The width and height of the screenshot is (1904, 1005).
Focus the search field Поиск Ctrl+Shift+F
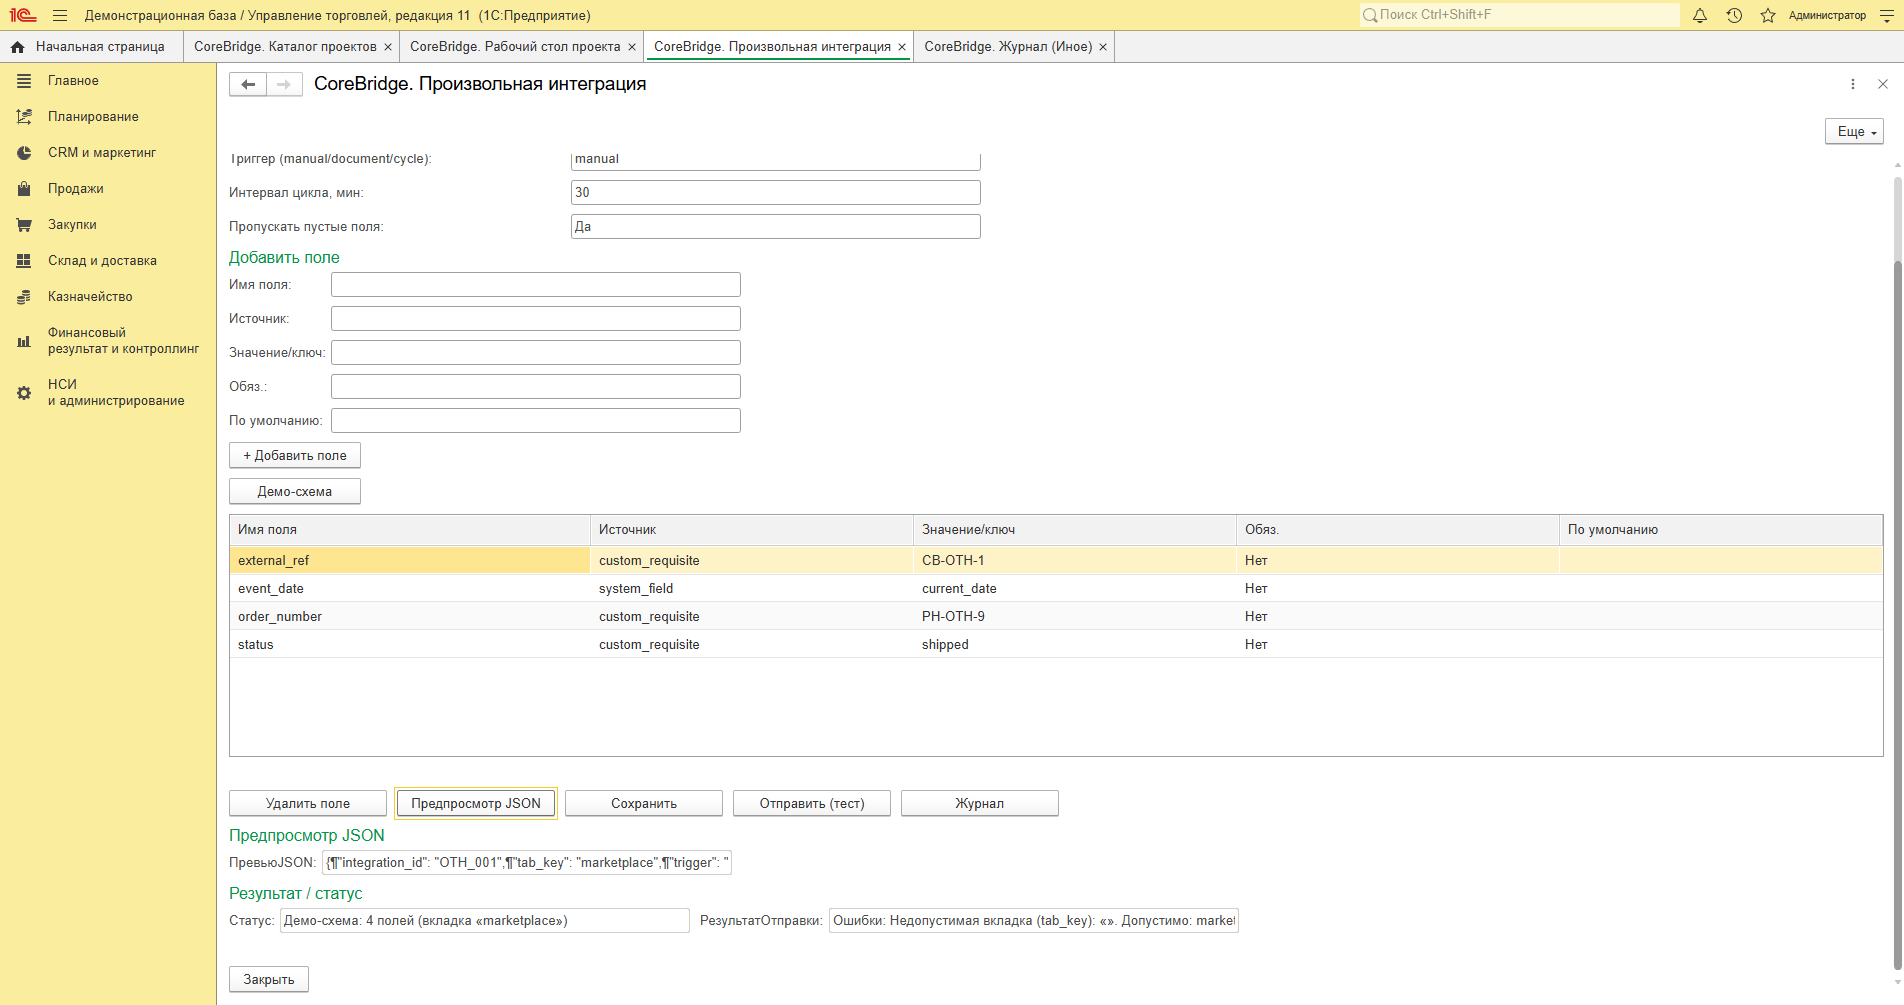pyautogui.click(x=1520, y=15)
